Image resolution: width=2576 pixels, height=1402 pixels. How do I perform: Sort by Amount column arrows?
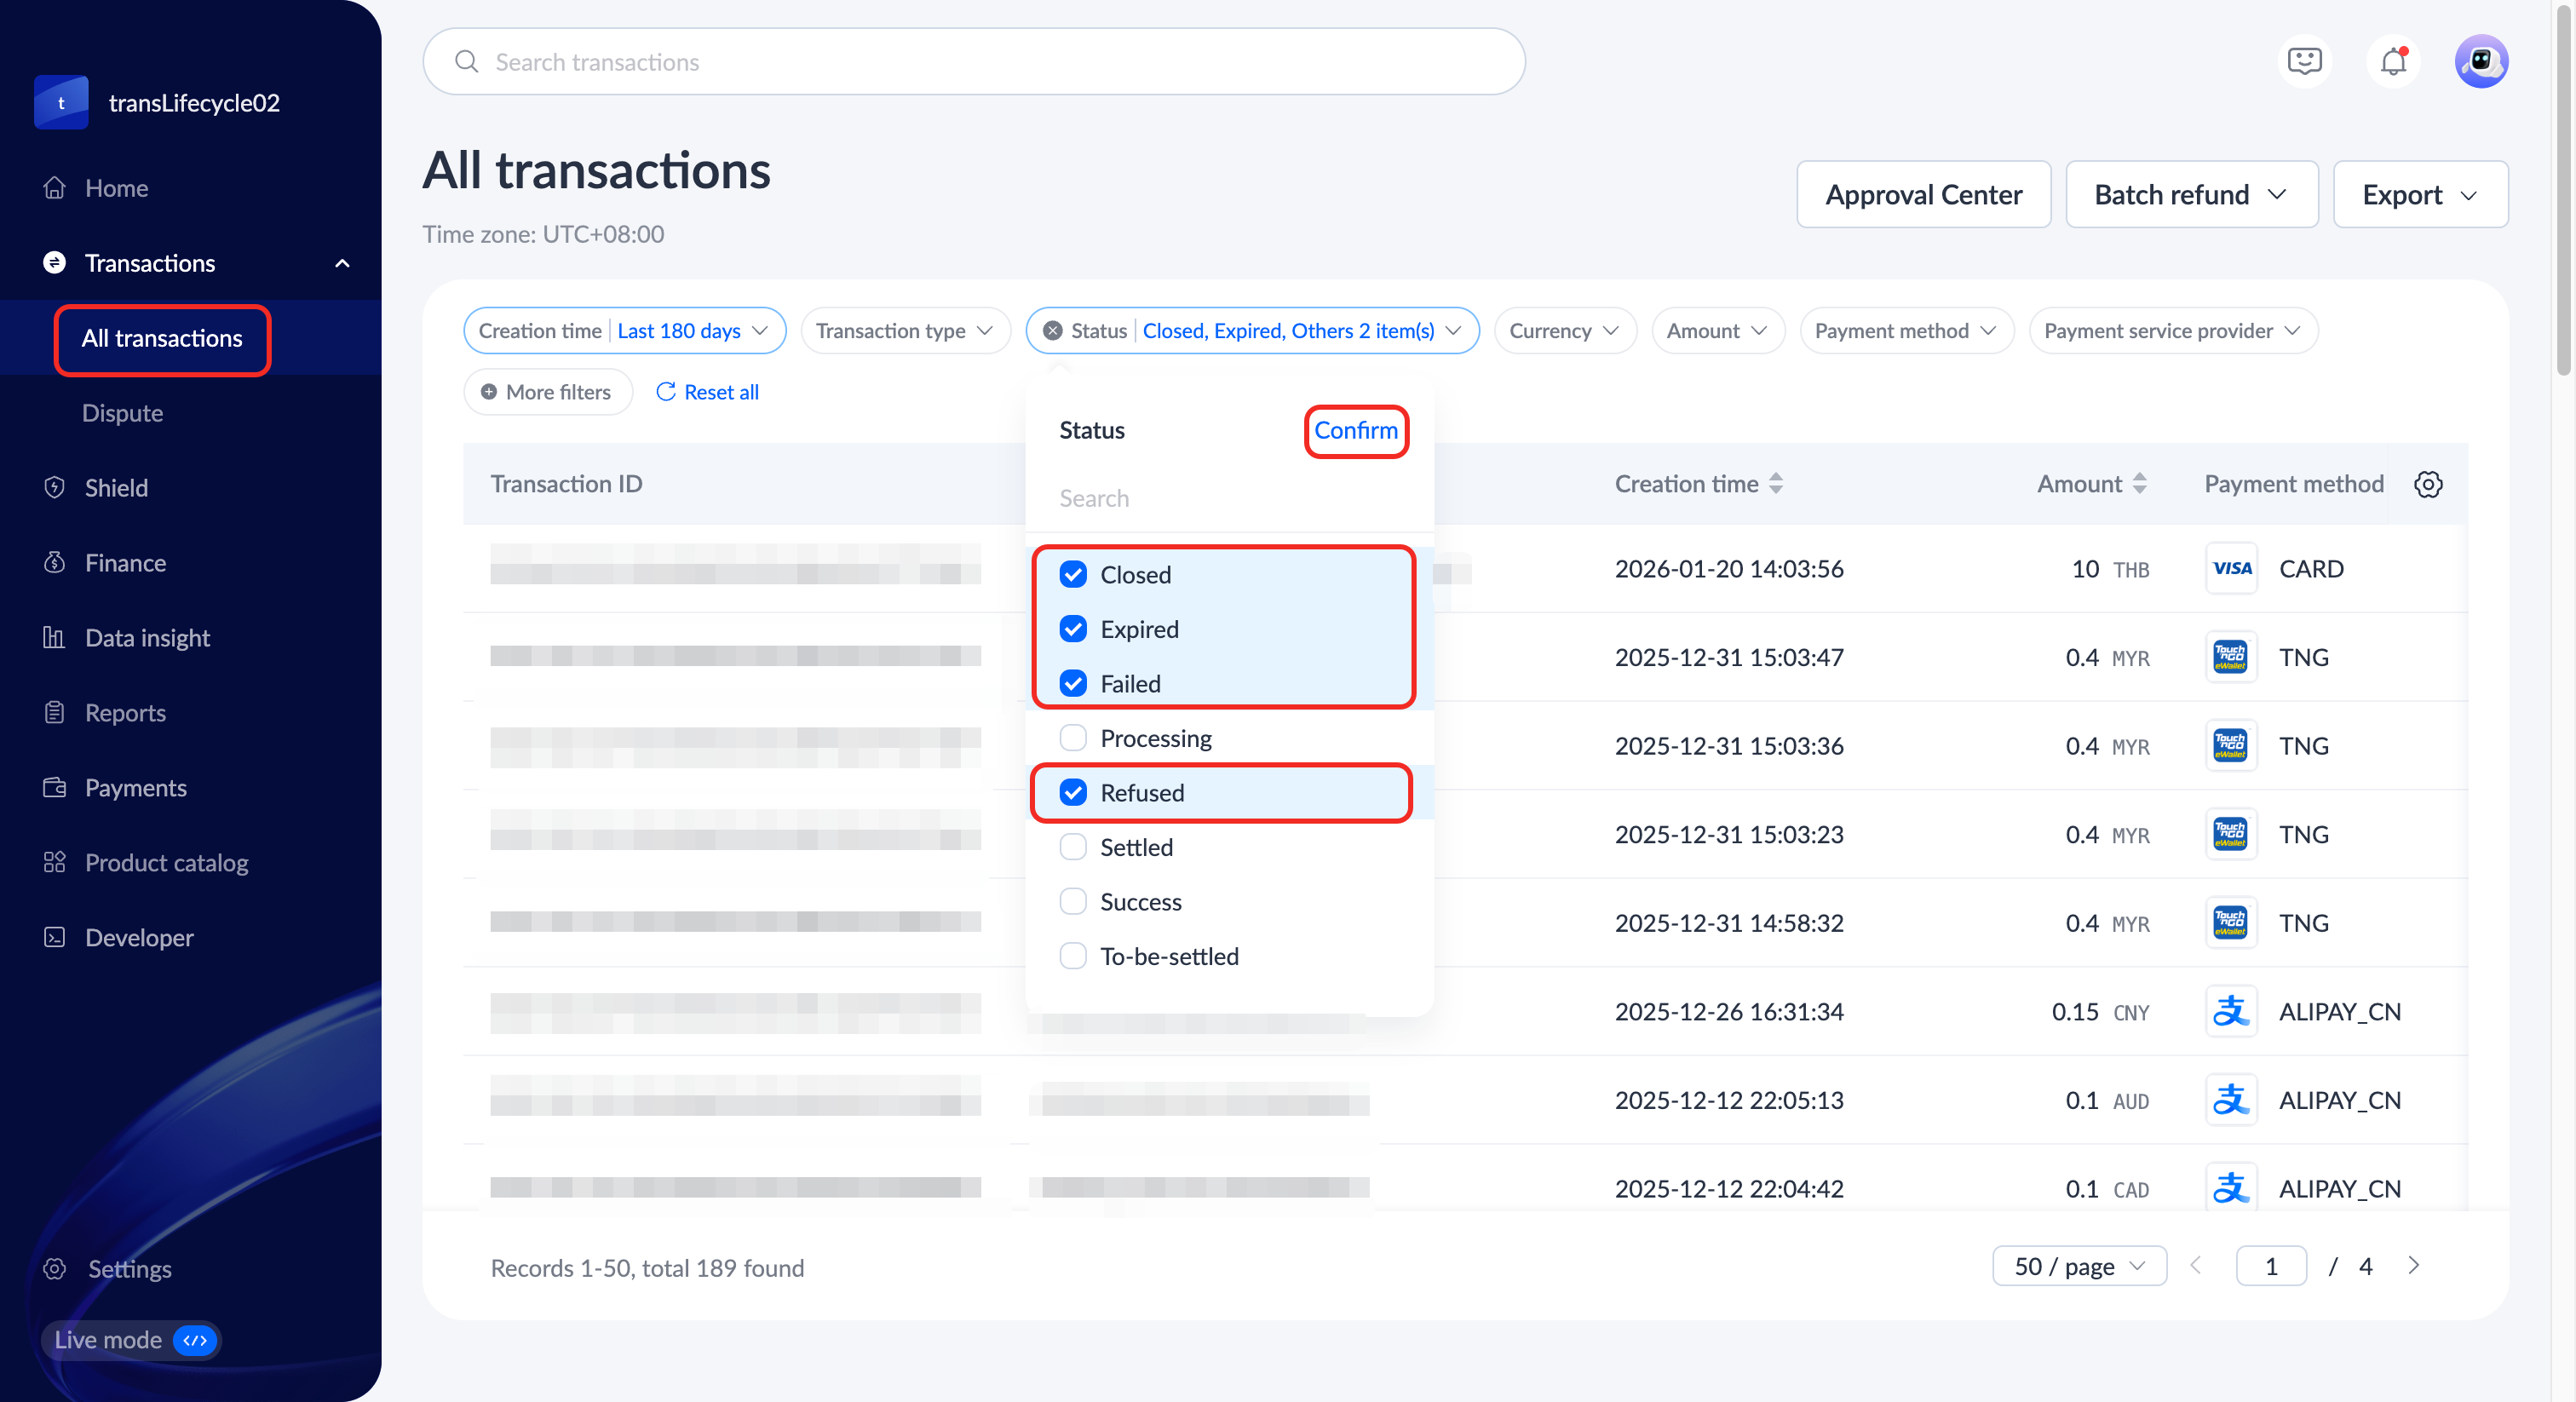2140,484
